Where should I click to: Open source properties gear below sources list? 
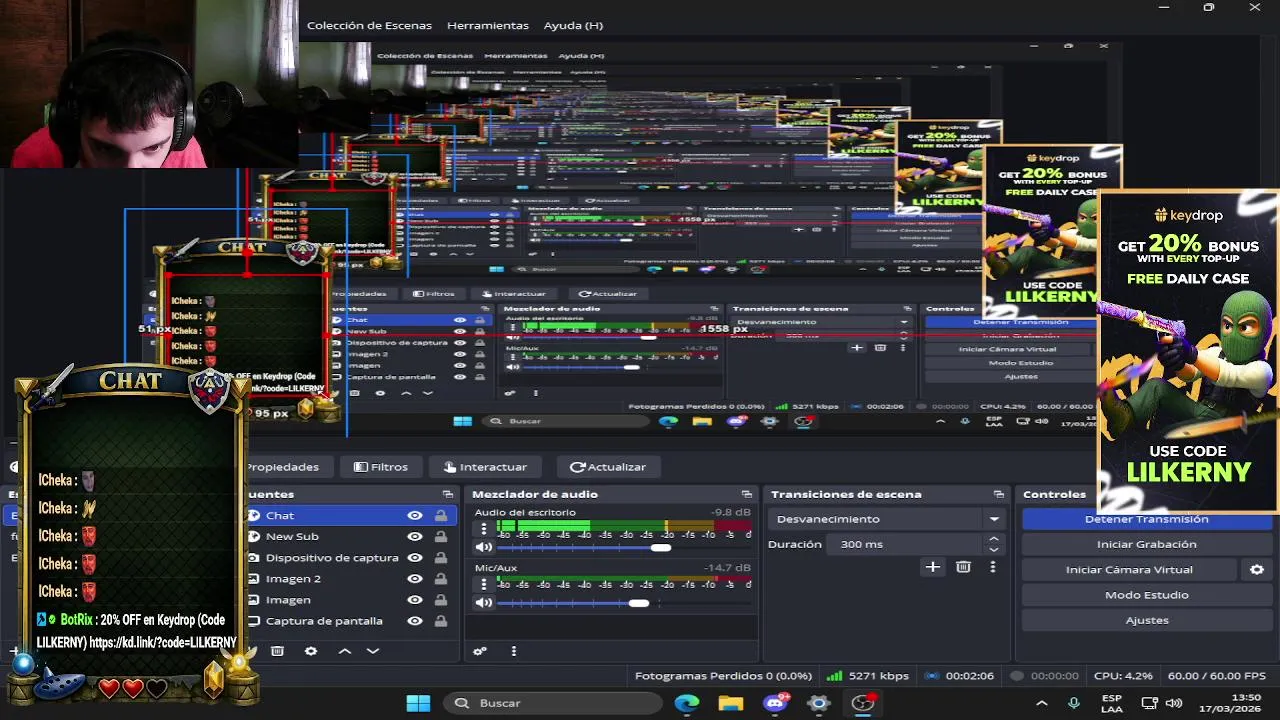point(311,651)
